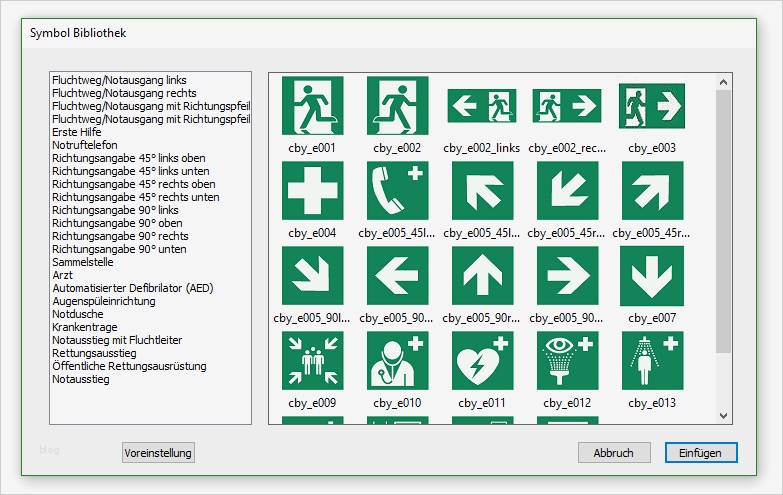Choose the cby_e013 emergency shower symbol

coord(652,361)
